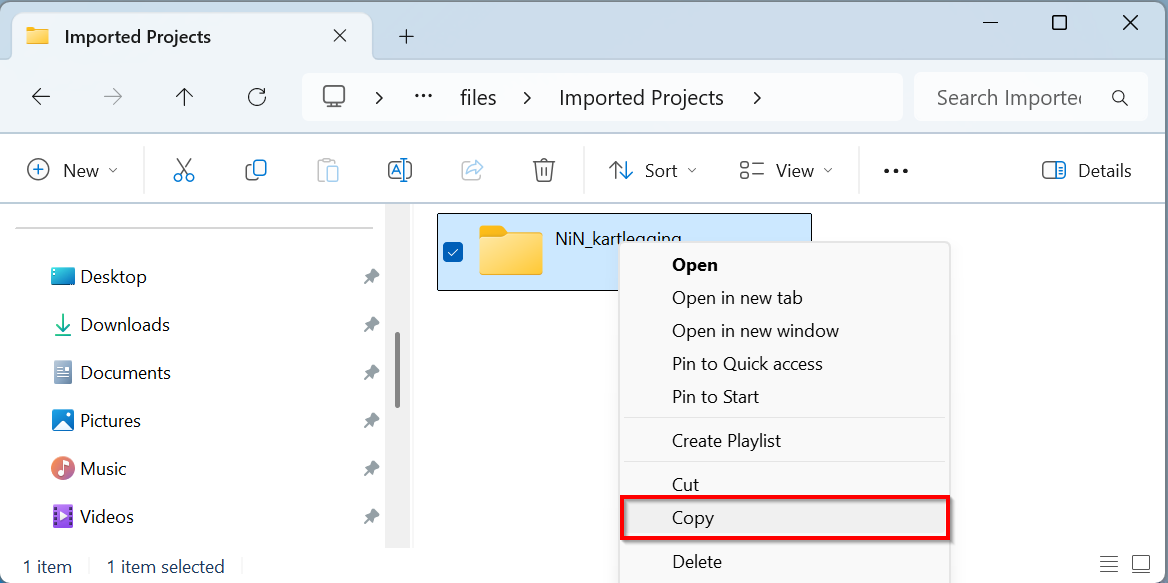Expand the New dropdown
1168x583 pixels.
click(x=72, y=171)
